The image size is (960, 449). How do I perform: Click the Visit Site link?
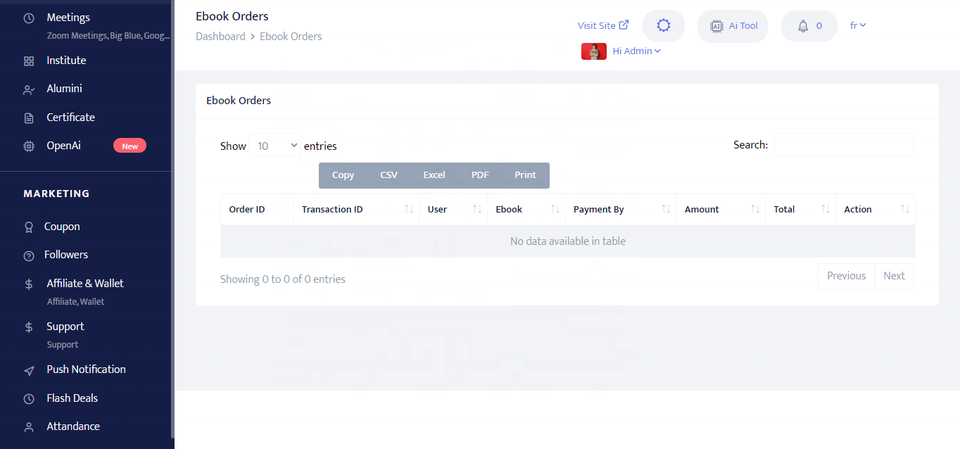pos(603,26)
